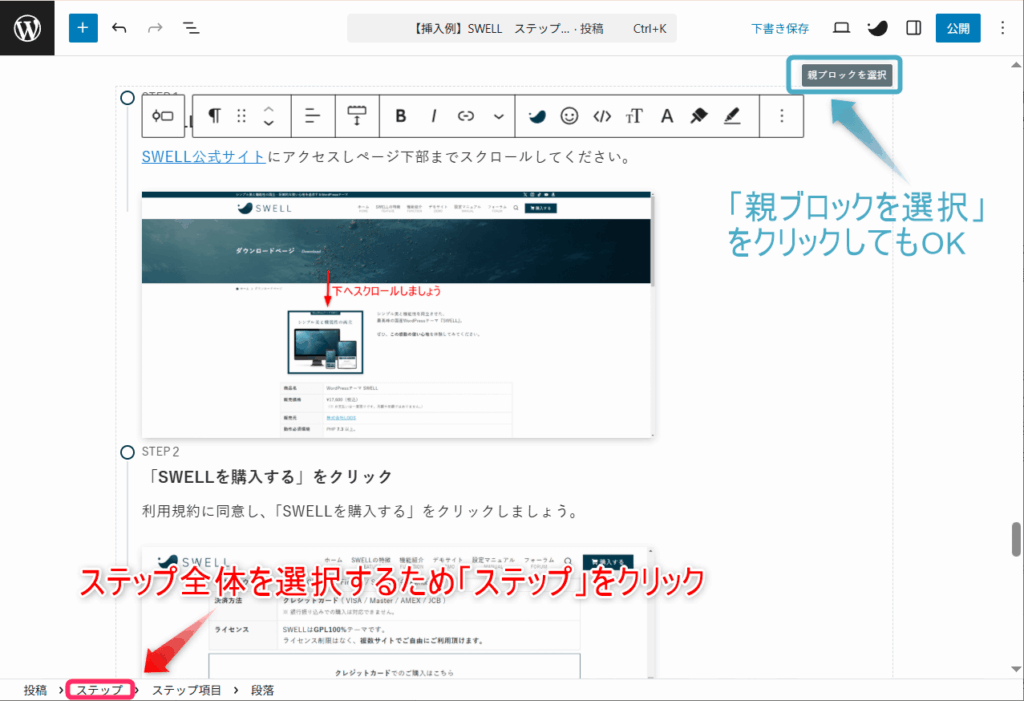Viewport: 1024px width, 701px height.
Task: Open preview device view options
Action: [x=841, y=28]
